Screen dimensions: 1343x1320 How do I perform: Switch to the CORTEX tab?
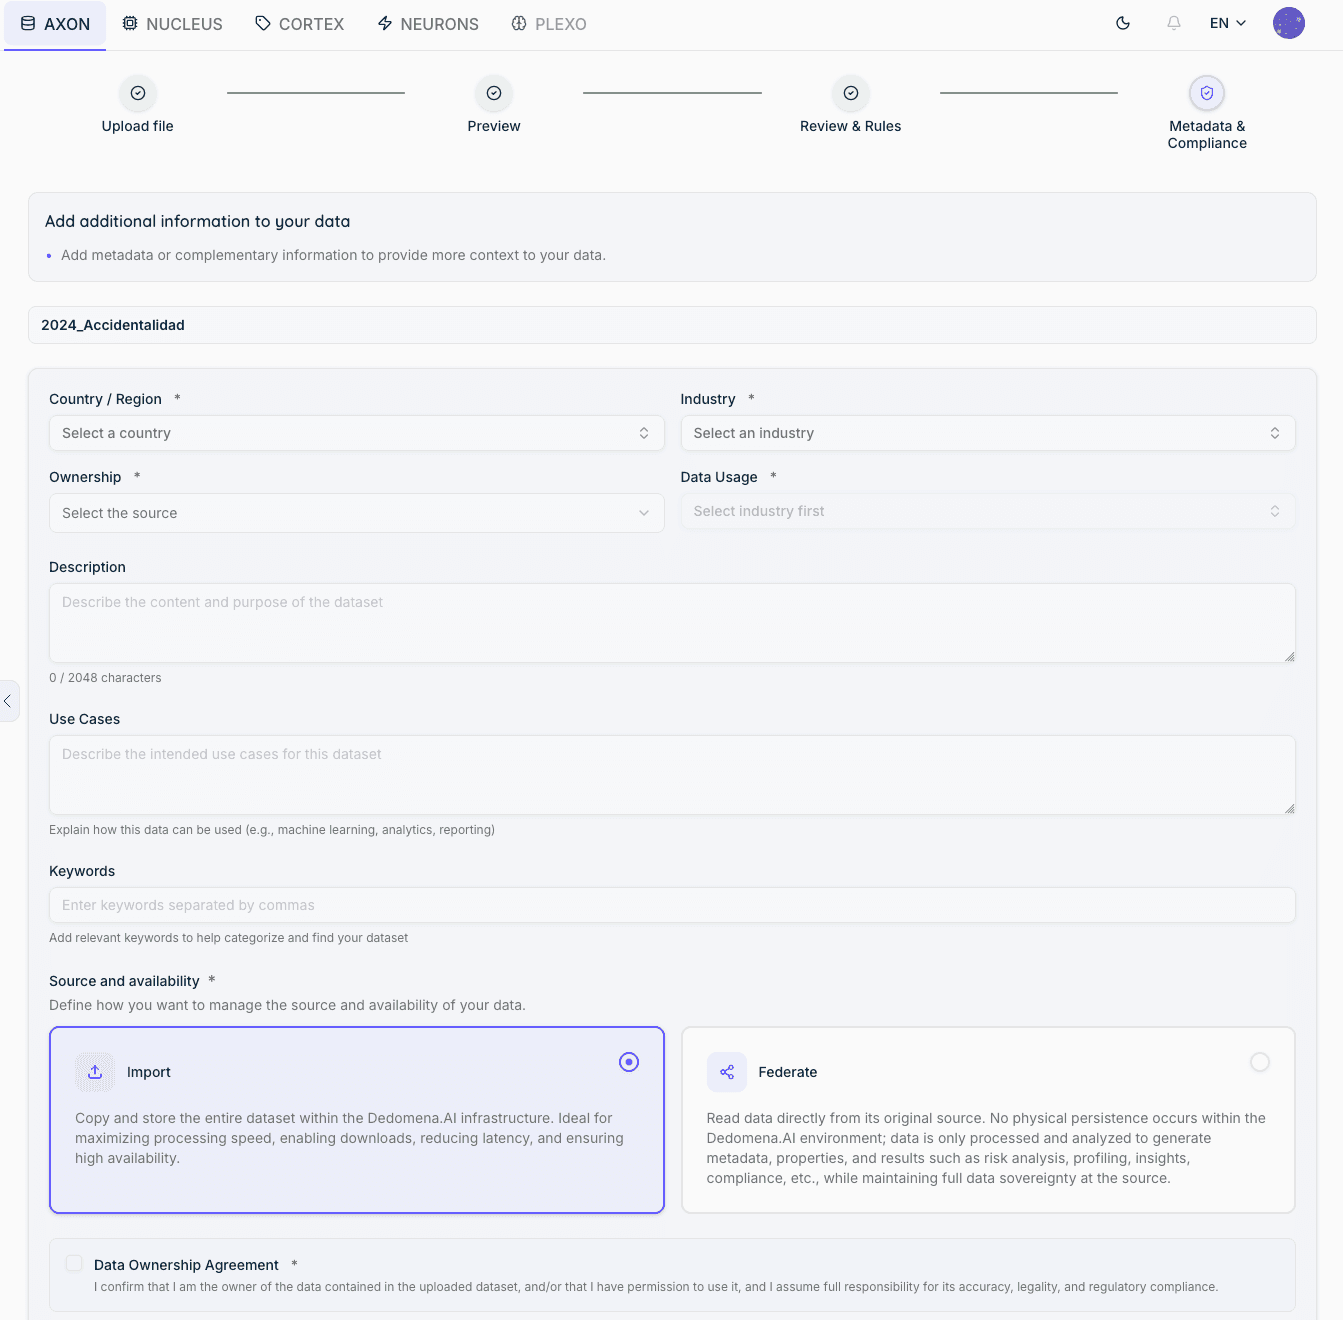click(x=299, y=24)
